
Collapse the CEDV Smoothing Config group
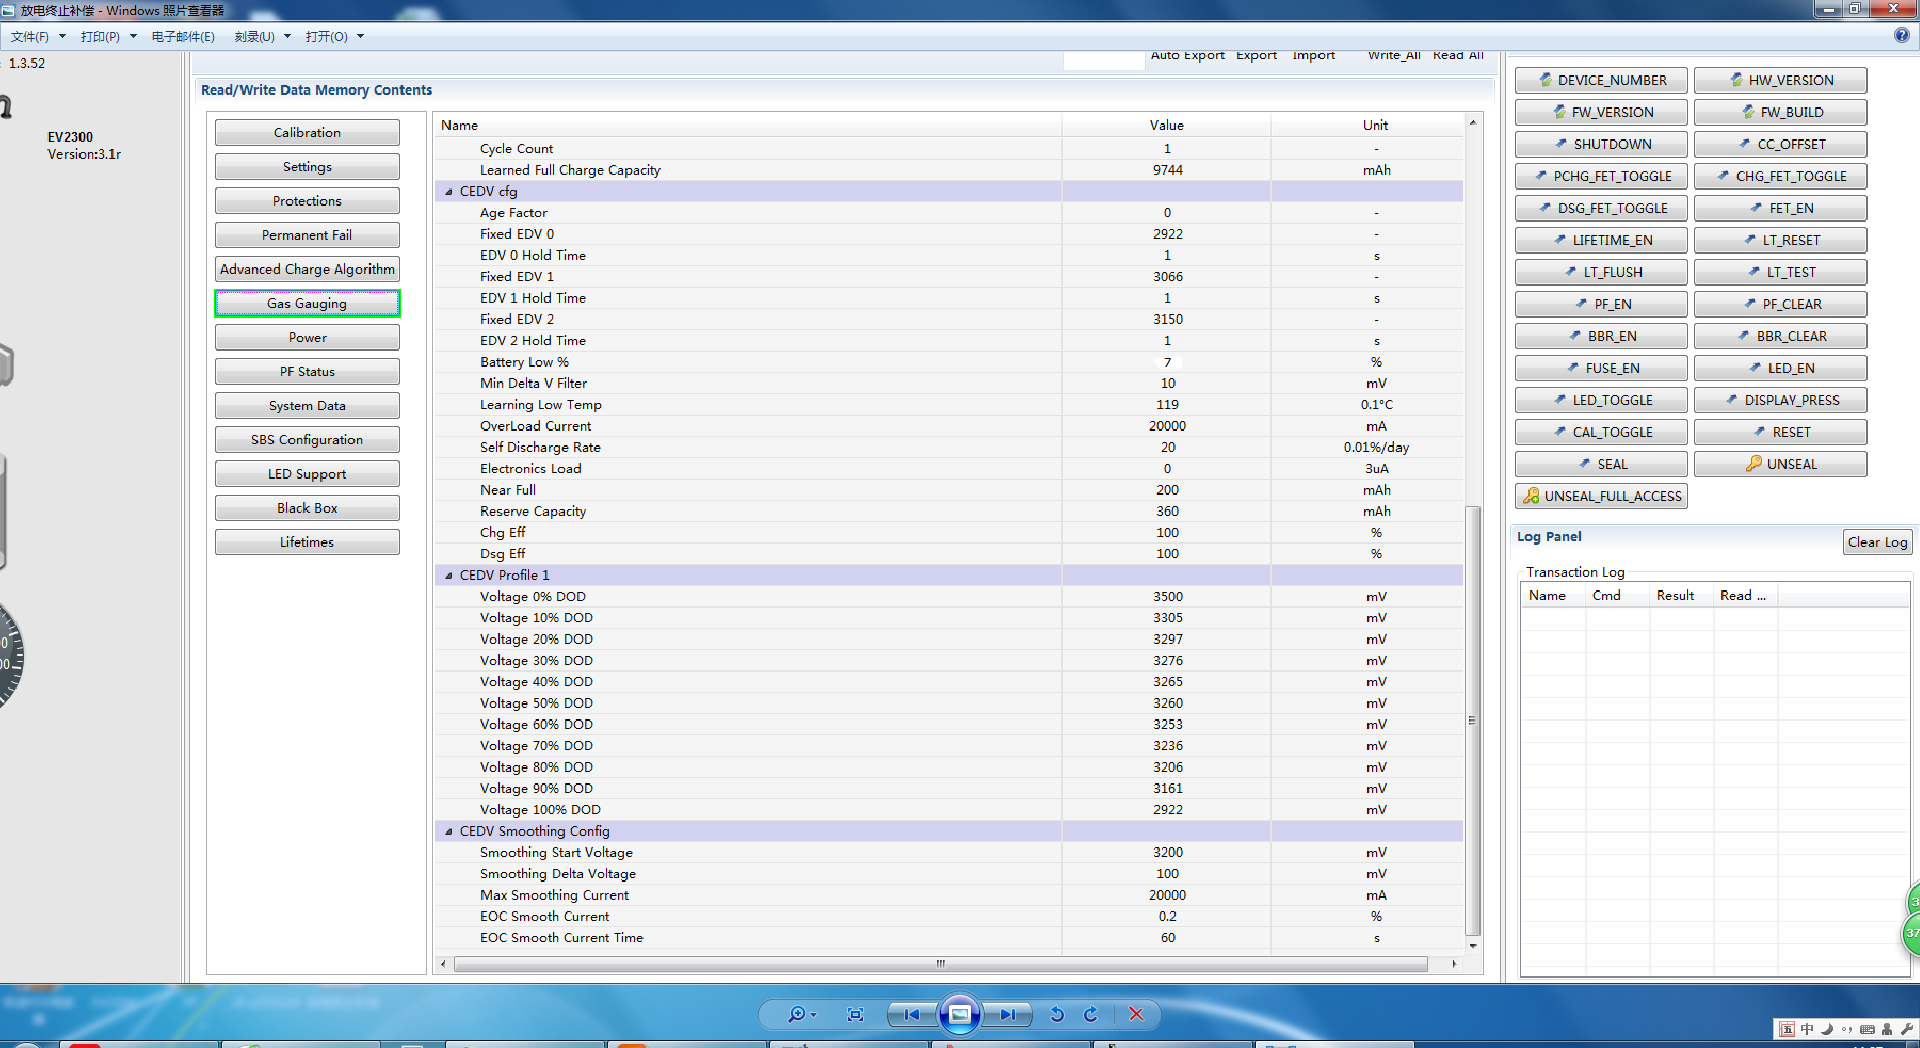click(449, 831)
